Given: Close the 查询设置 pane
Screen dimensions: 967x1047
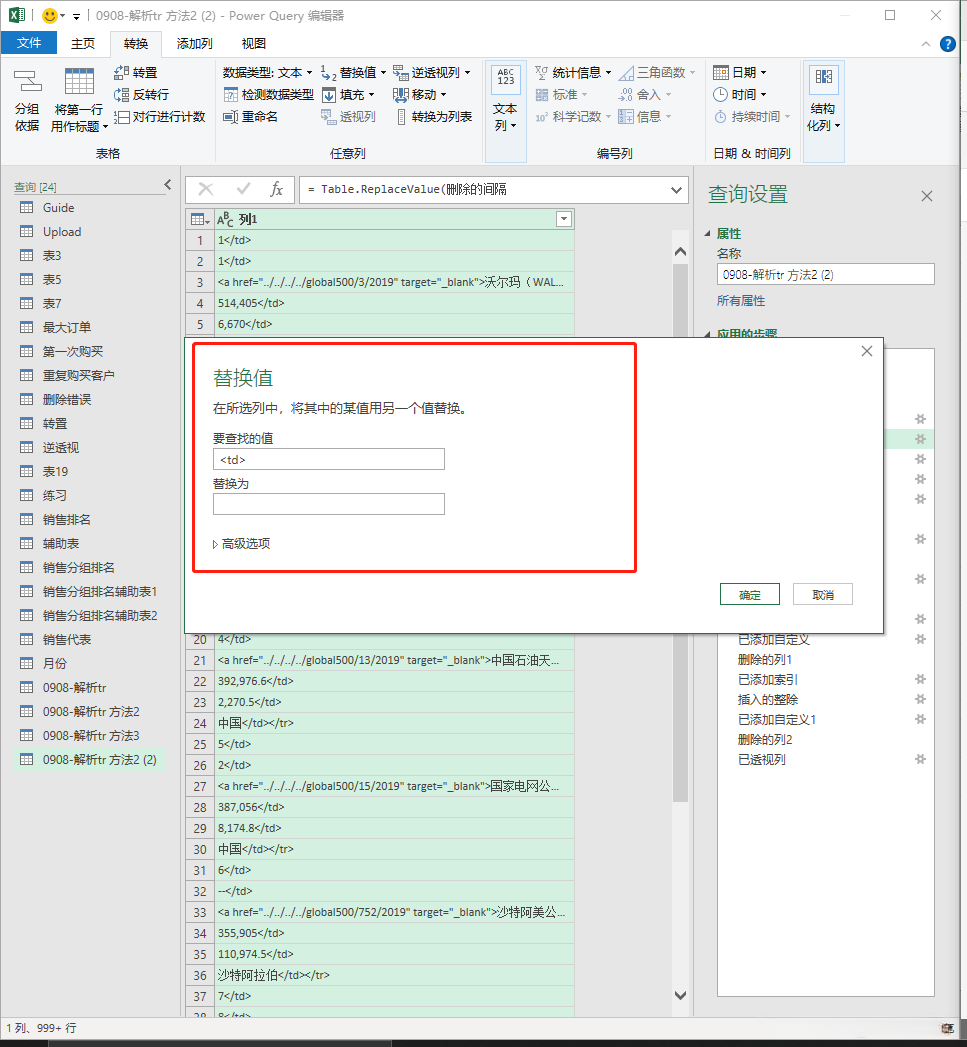Looking at the screenshot, I should pos(927,196).
